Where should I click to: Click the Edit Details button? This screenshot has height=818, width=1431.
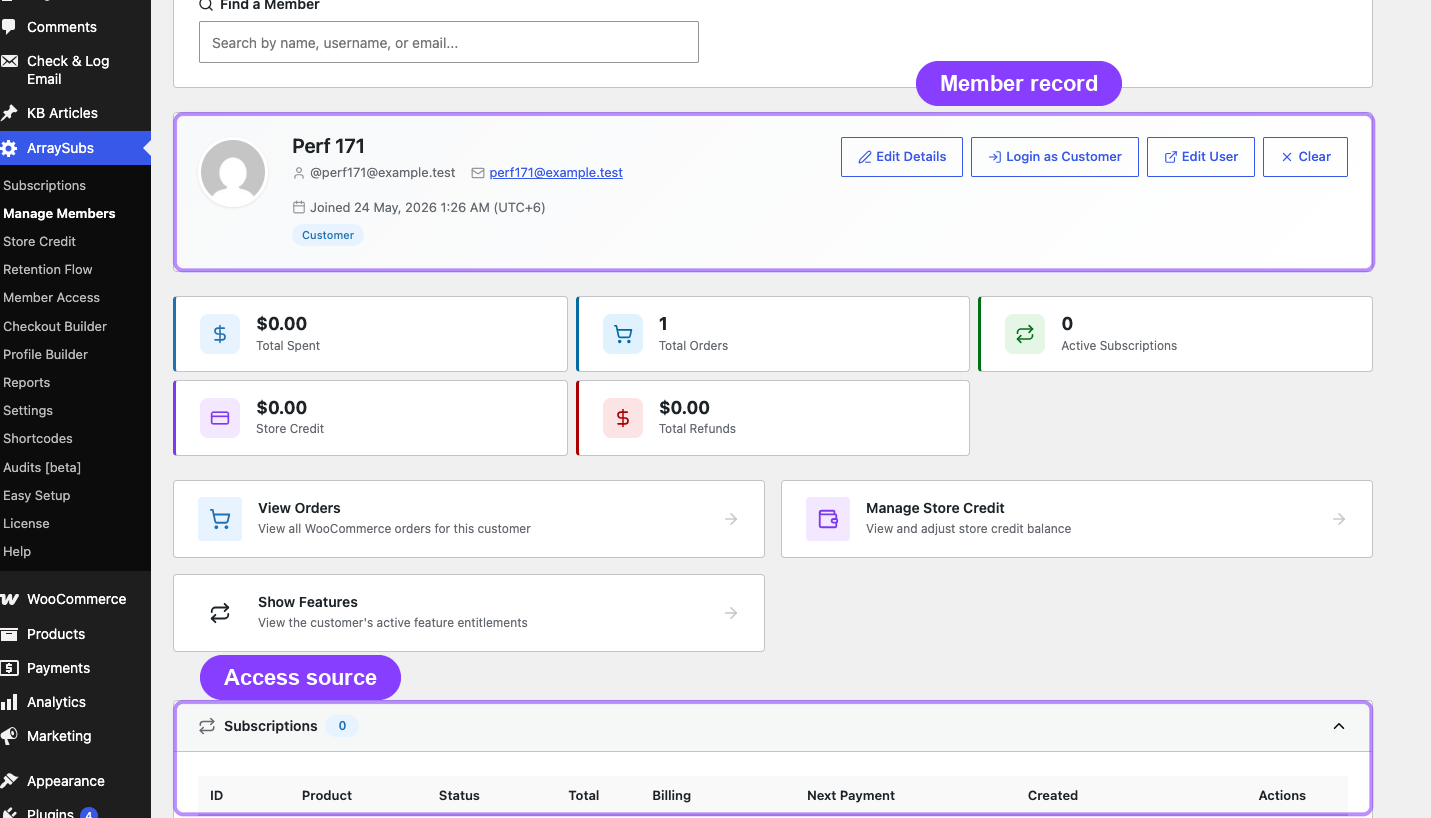click(902, 157)
